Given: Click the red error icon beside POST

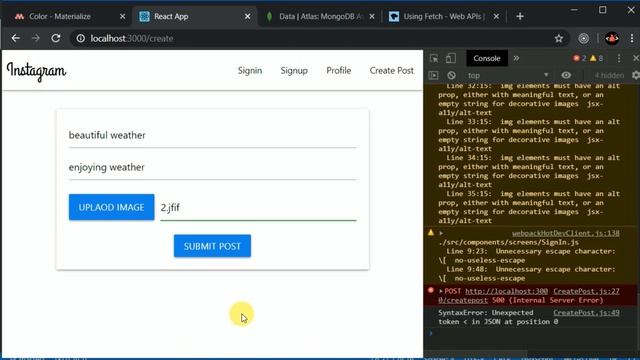Looking at the screenshot, I should coord(431,291).
